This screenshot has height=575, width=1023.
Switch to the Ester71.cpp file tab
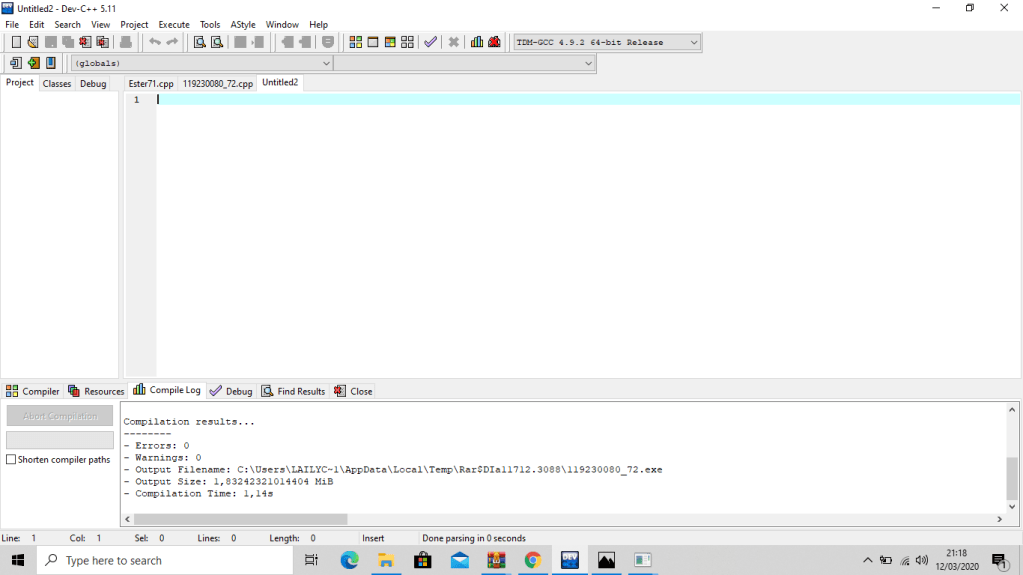(151, 84)
